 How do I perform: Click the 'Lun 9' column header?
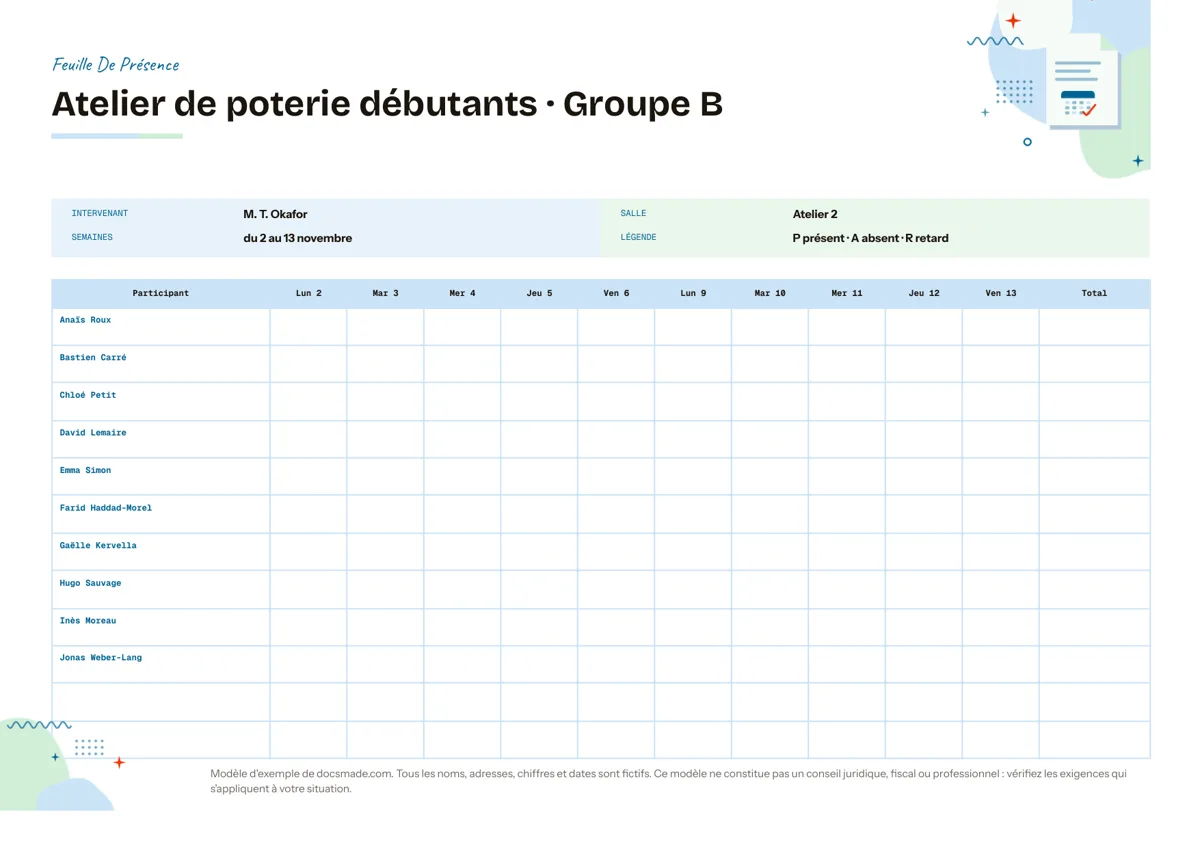(693, 293)
